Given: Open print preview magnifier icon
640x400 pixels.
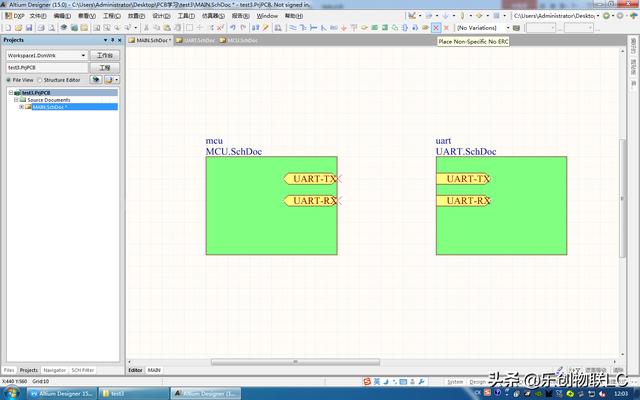Looking at the screenshot, I should pyautogui.click(x=51, y=28).
